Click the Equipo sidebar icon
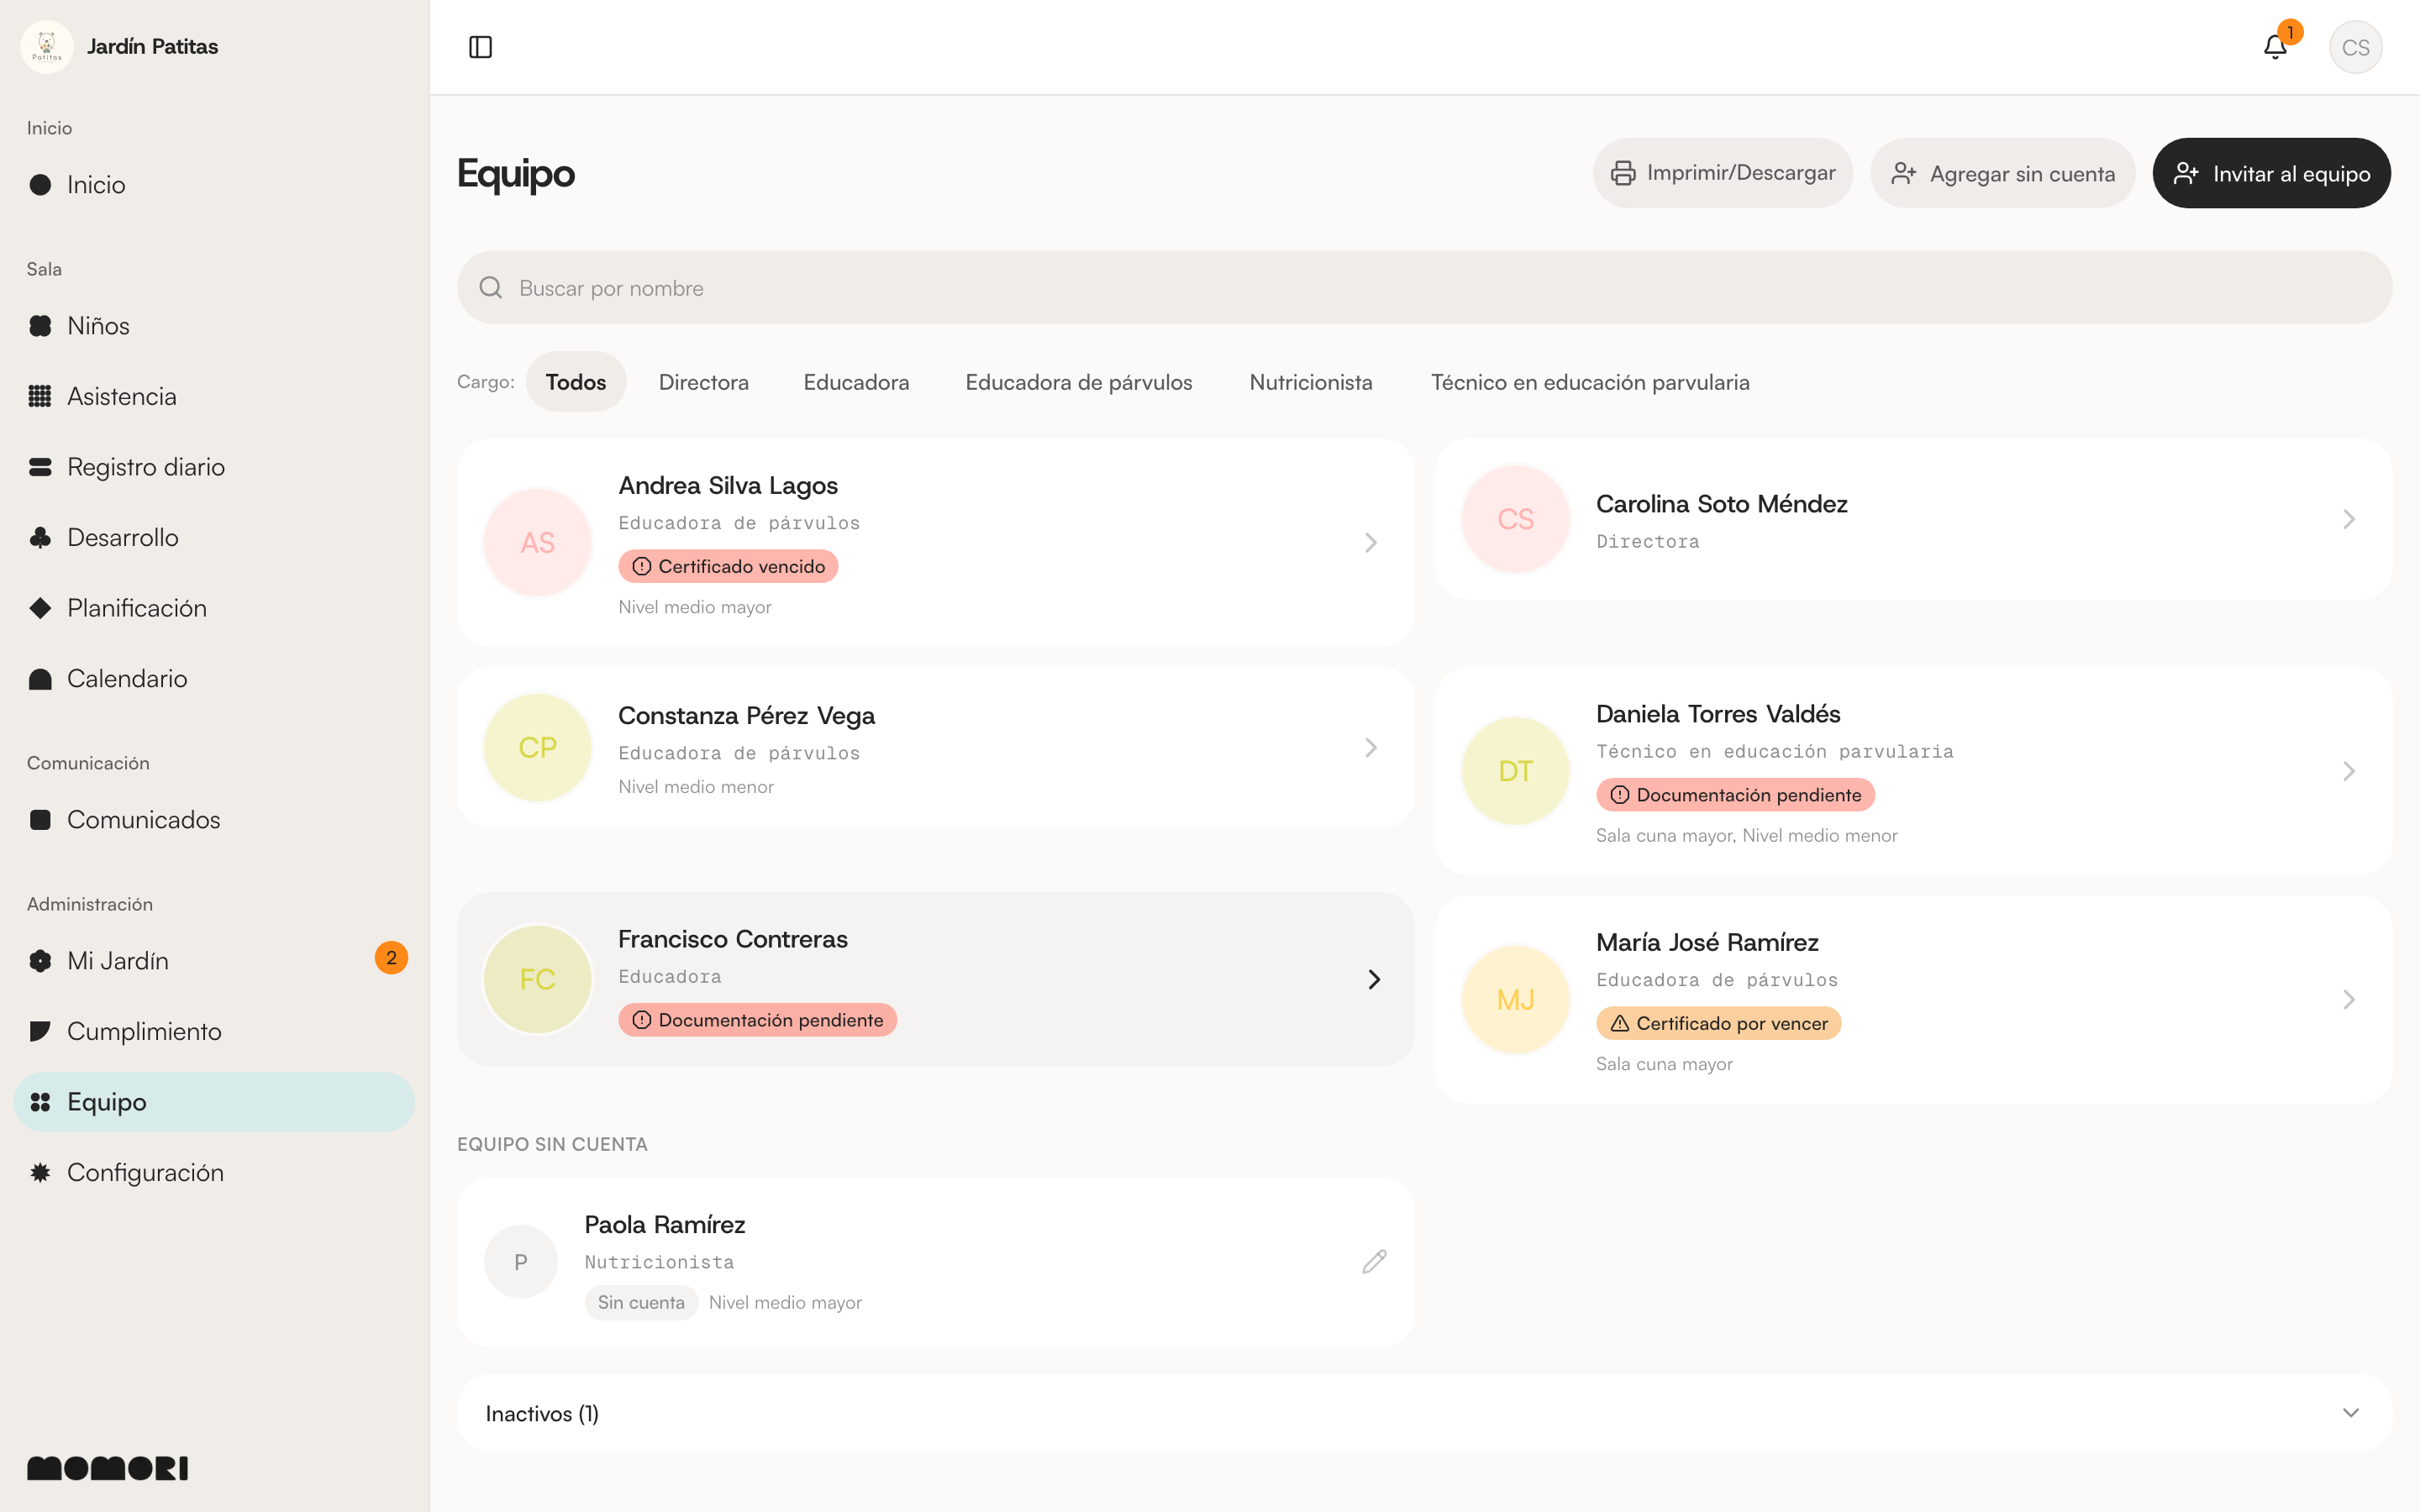 pos(40,1102)
